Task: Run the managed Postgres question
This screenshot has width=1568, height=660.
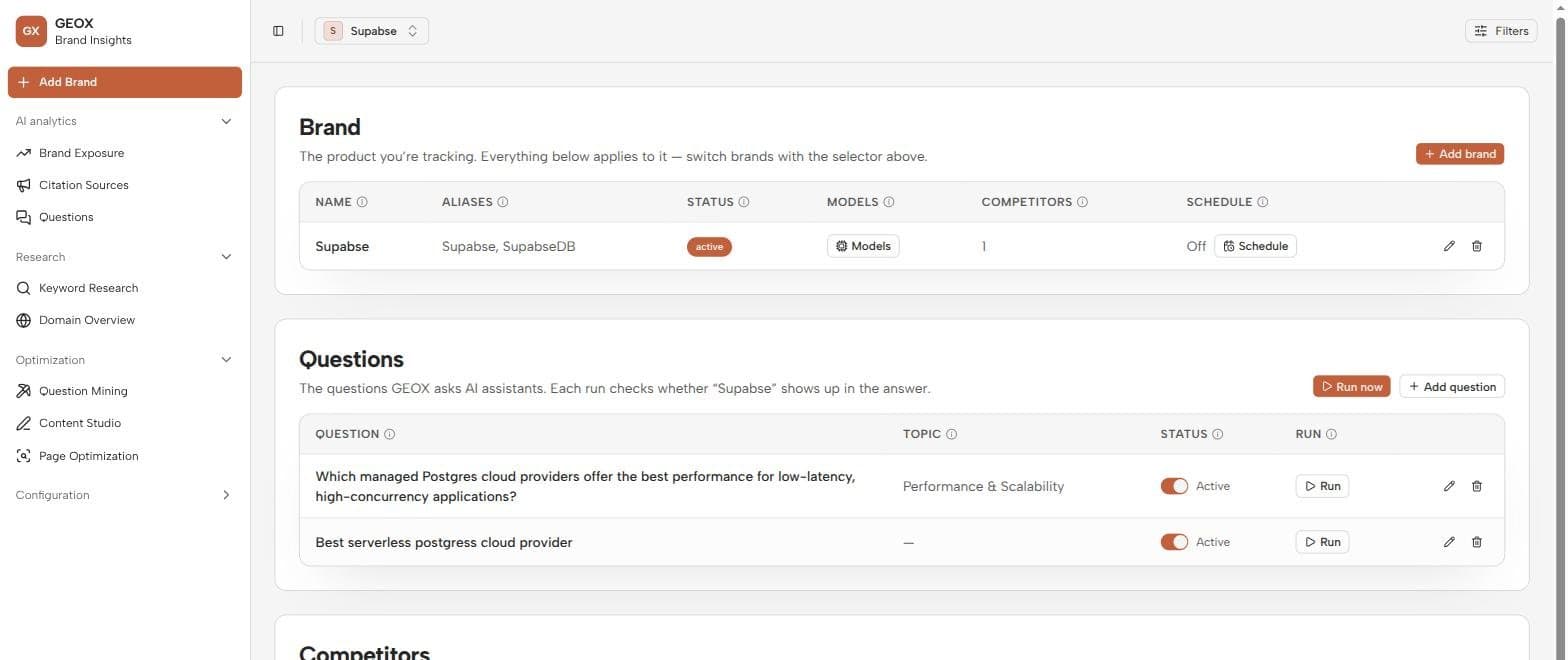Action: 1322,486
